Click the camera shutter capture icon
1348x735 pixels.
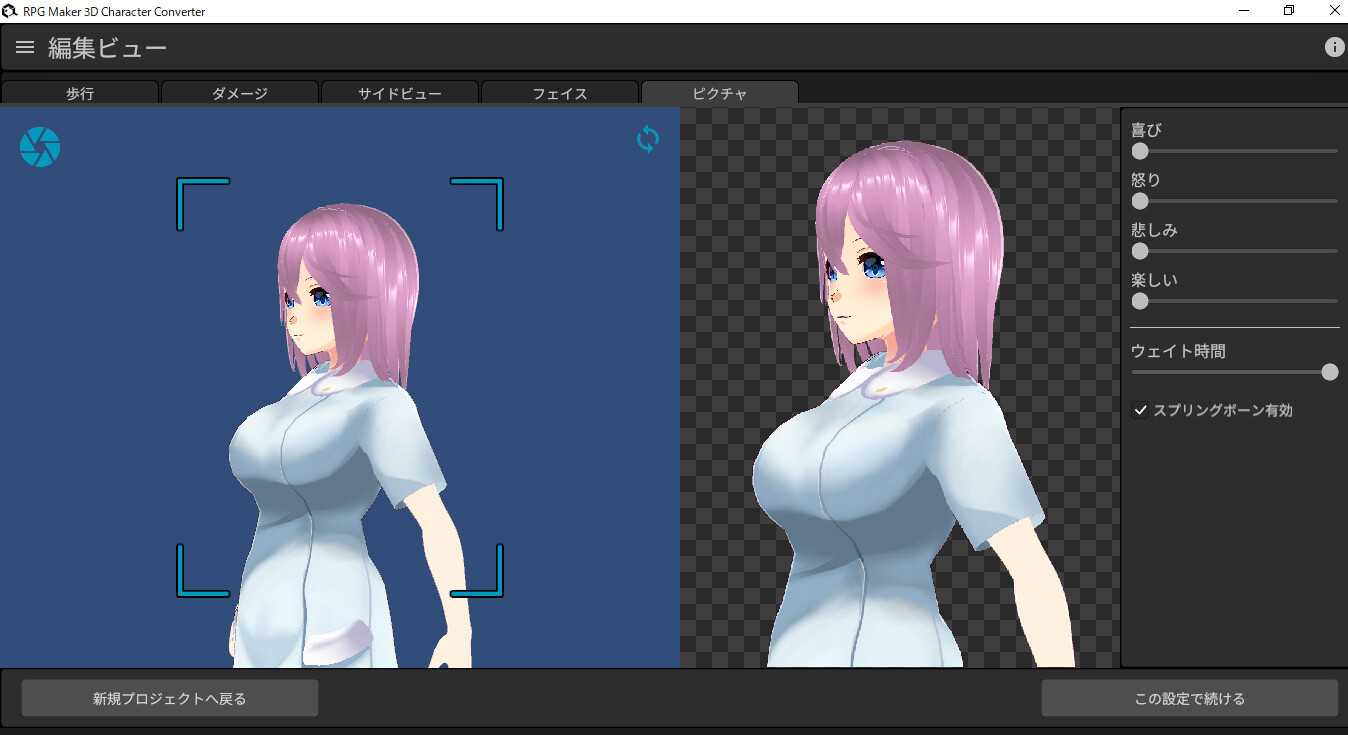click(x=40, y=146)
